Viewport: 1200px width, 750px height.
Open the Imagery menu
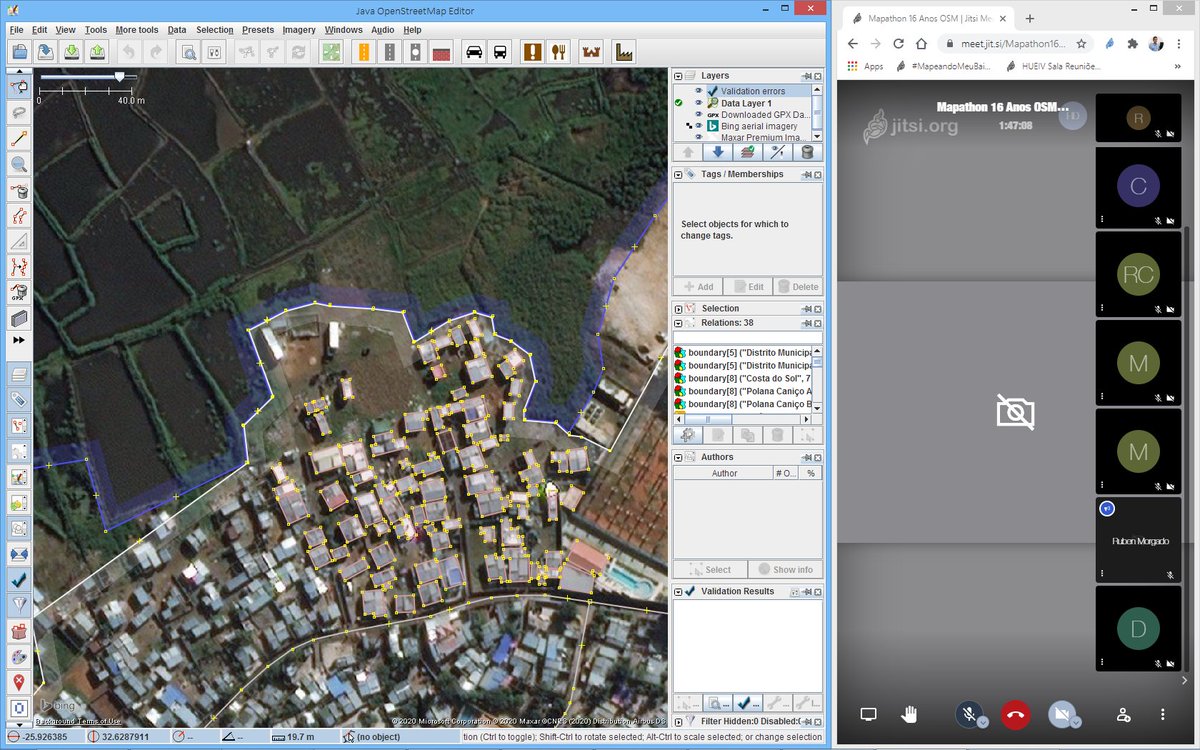[x=299, y=30]
